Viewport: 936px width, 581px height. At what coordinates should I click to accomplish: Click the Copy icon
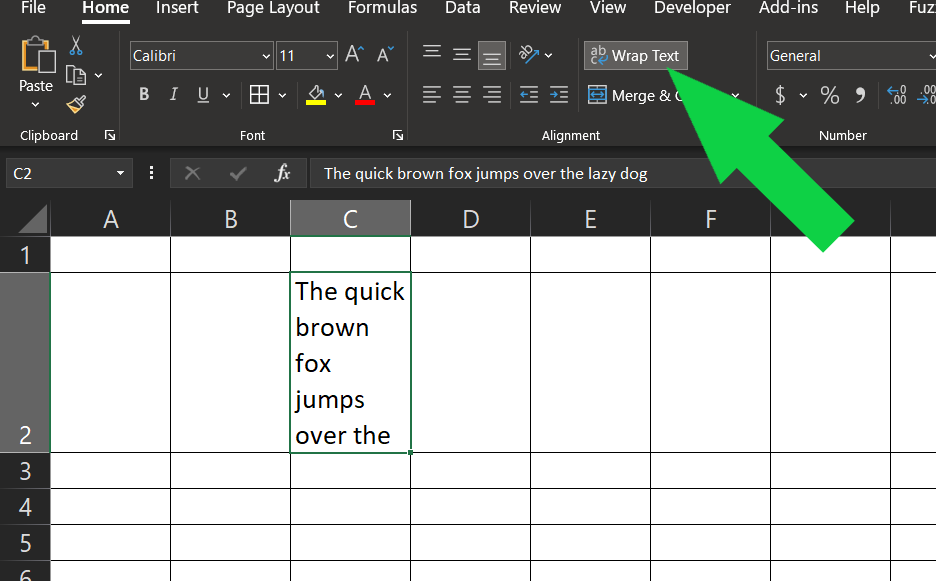[76, 75]
